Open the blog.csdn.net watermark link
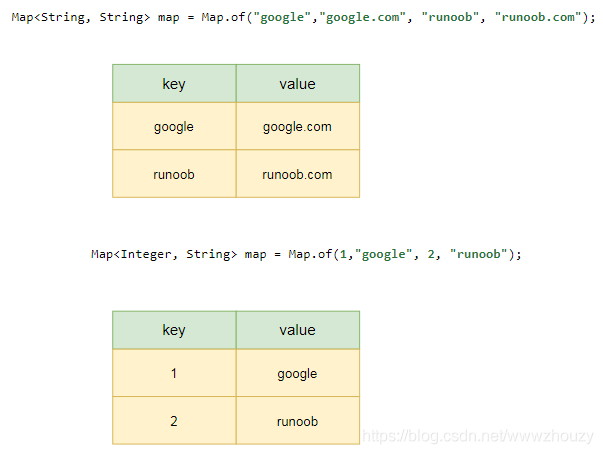This screenshot has height=454, width=603. (x=478, y=437)
